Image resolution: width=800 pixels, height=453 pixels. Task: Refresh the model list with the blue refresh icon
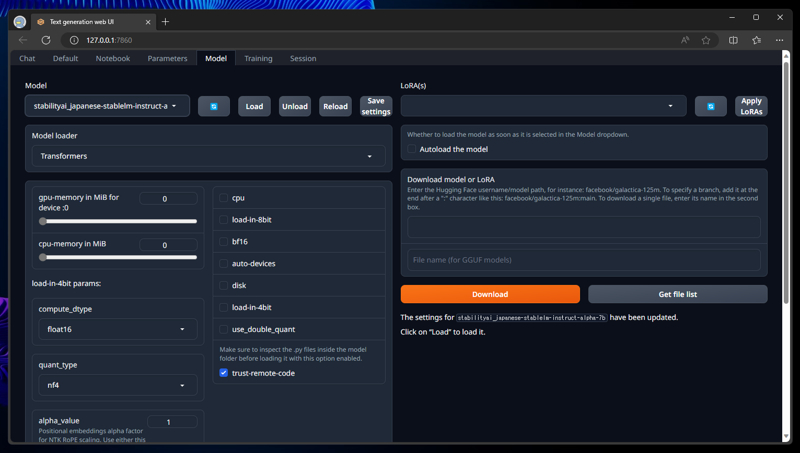(214, 106)
